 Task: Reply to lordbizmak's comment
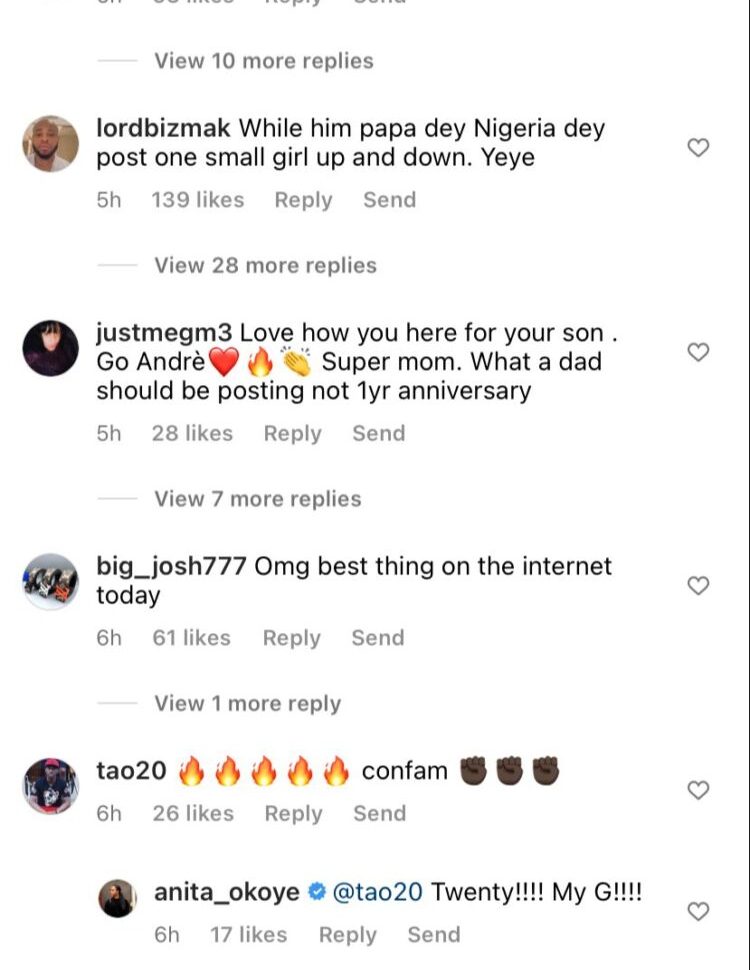303,200
